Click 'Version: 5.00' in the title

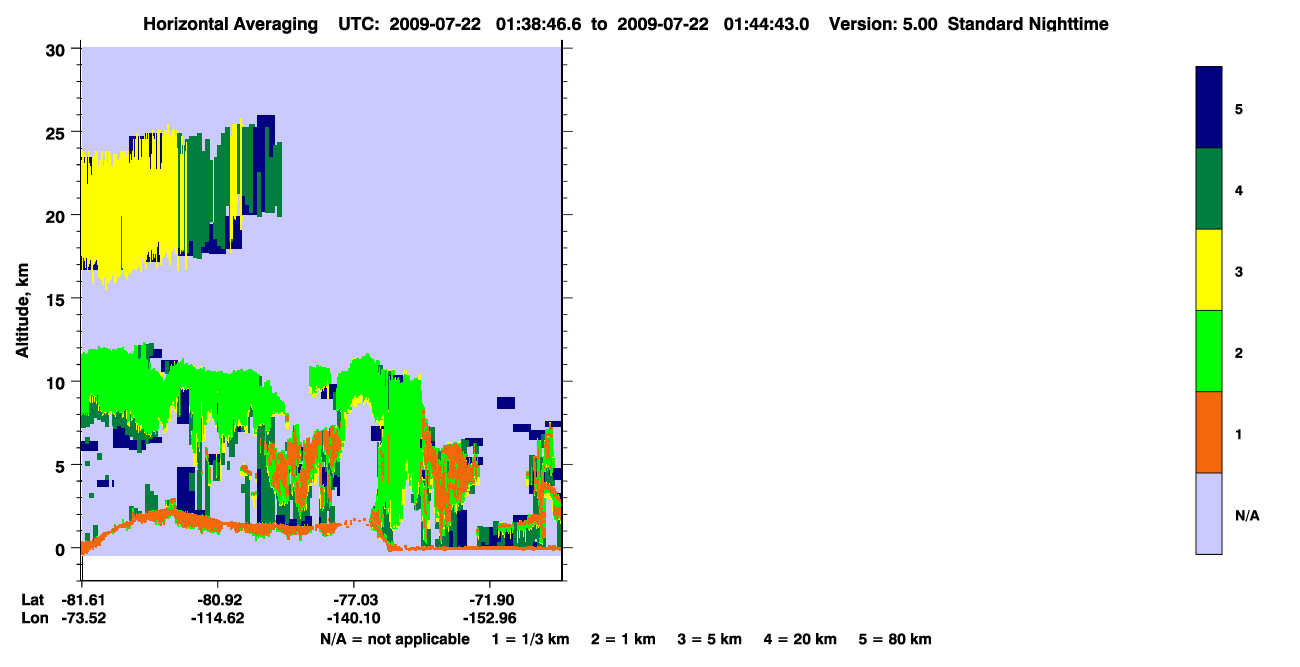[x=883, y=24]
